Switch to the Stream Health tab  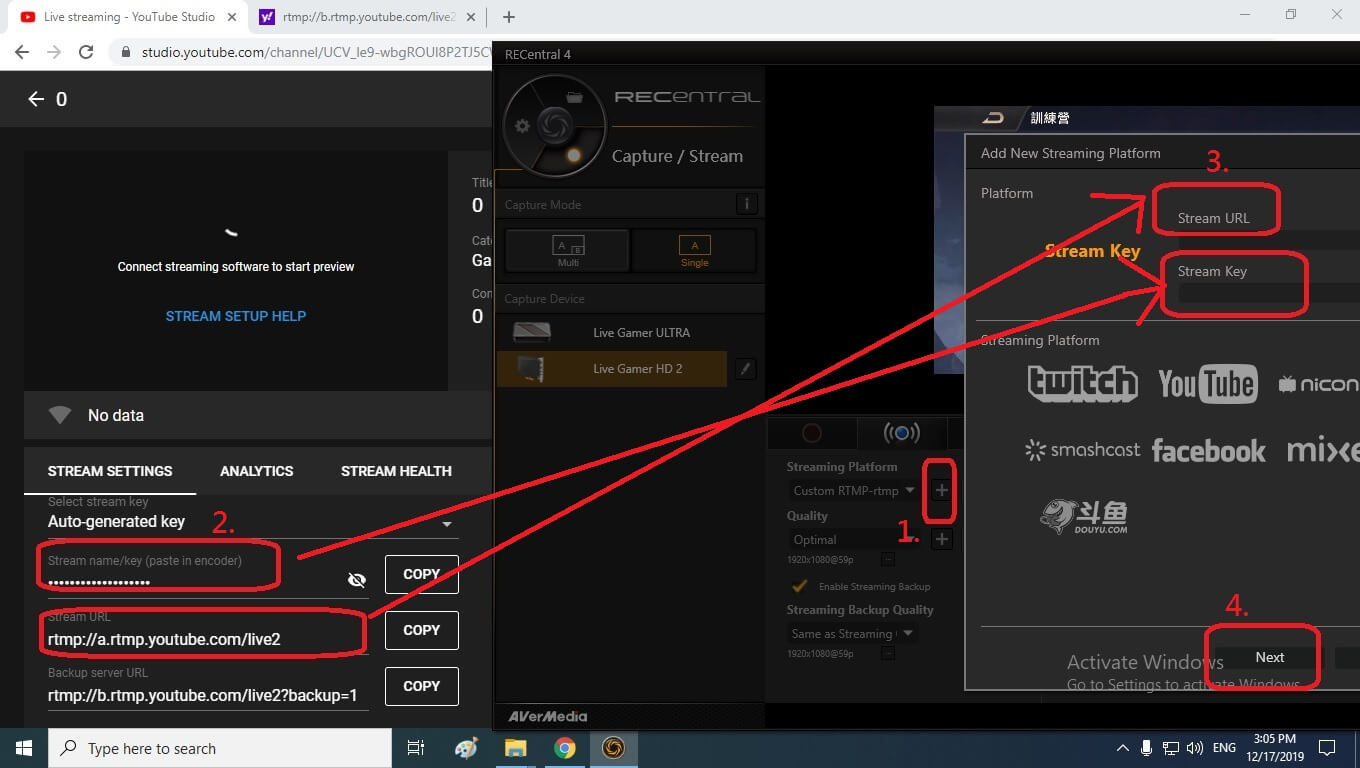[x=396, y=471]
